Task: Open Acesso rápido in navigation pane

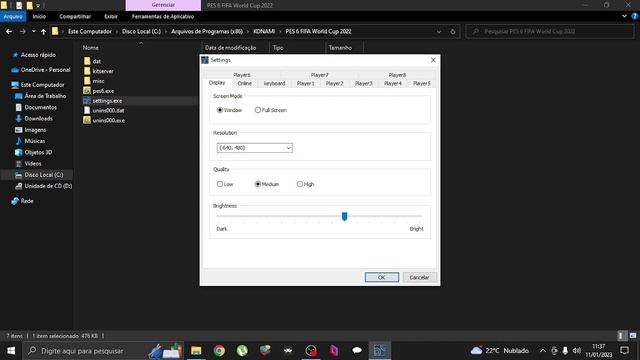Action: (x=38, y=55)
